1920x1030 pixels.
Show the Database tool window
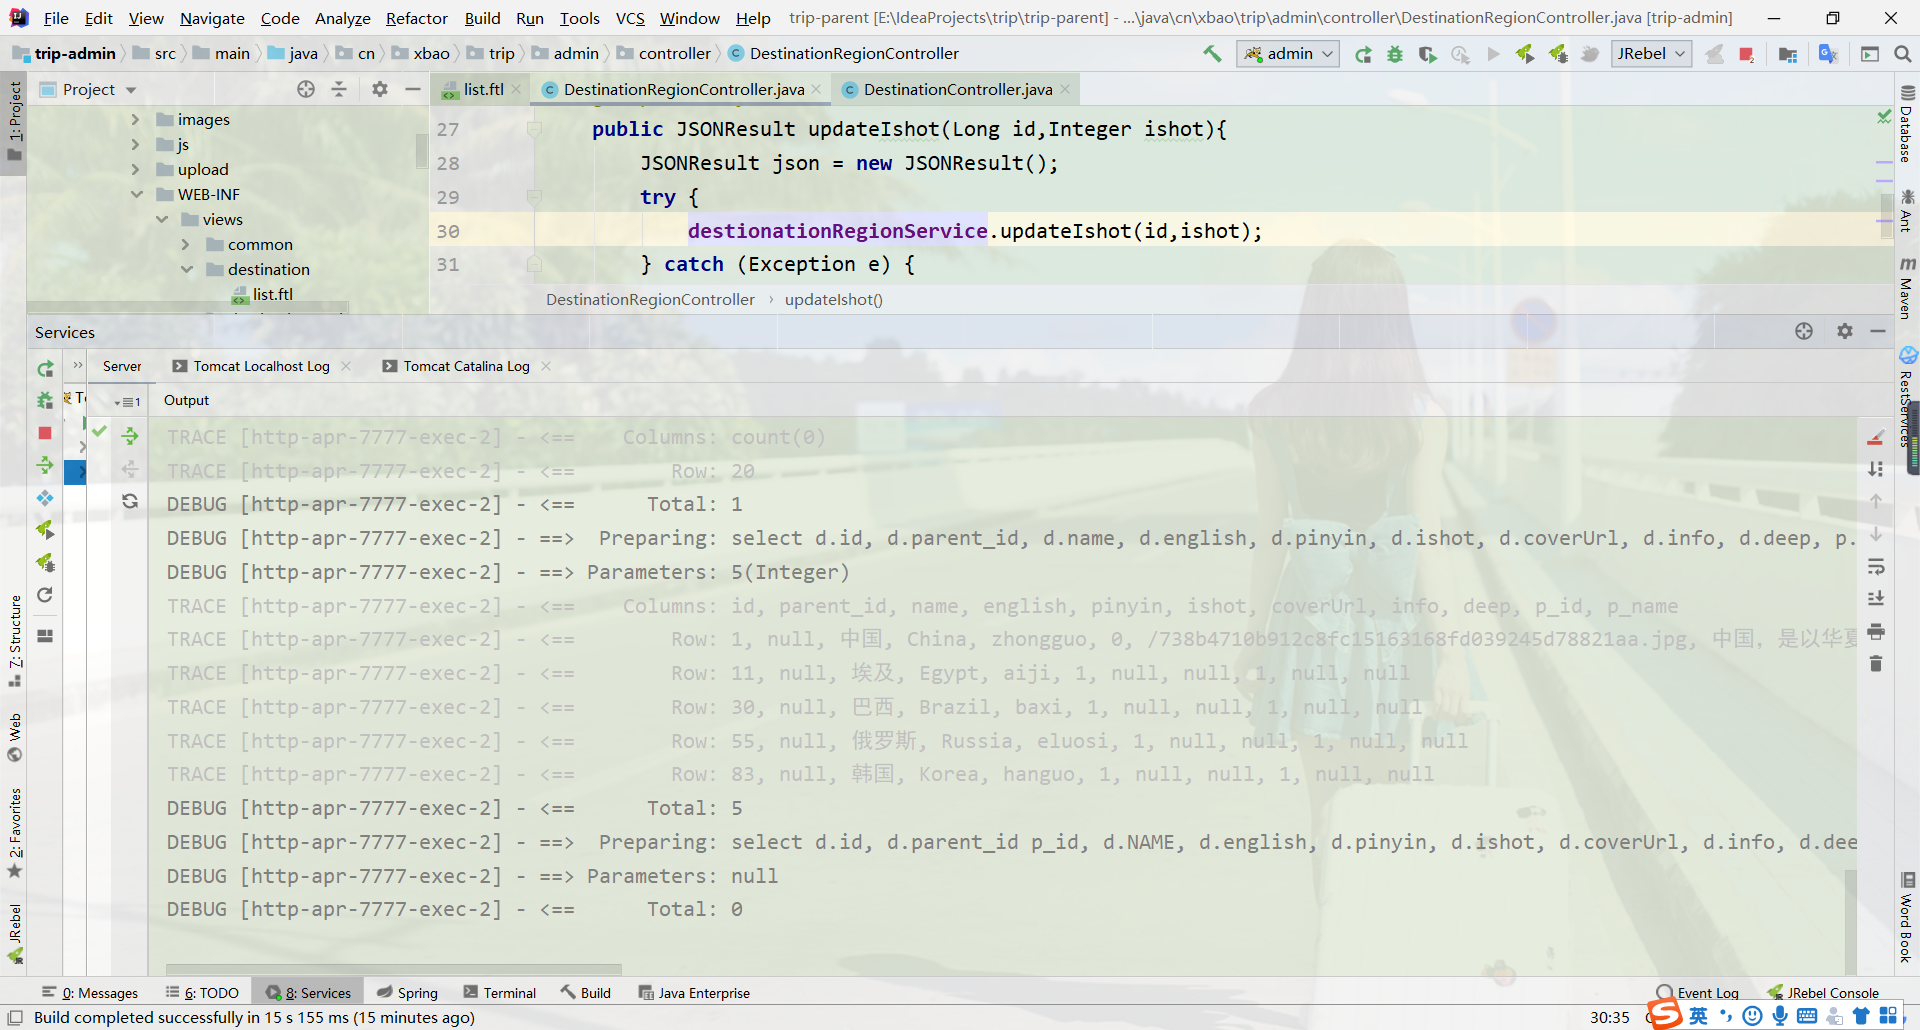coord(1908,130)
